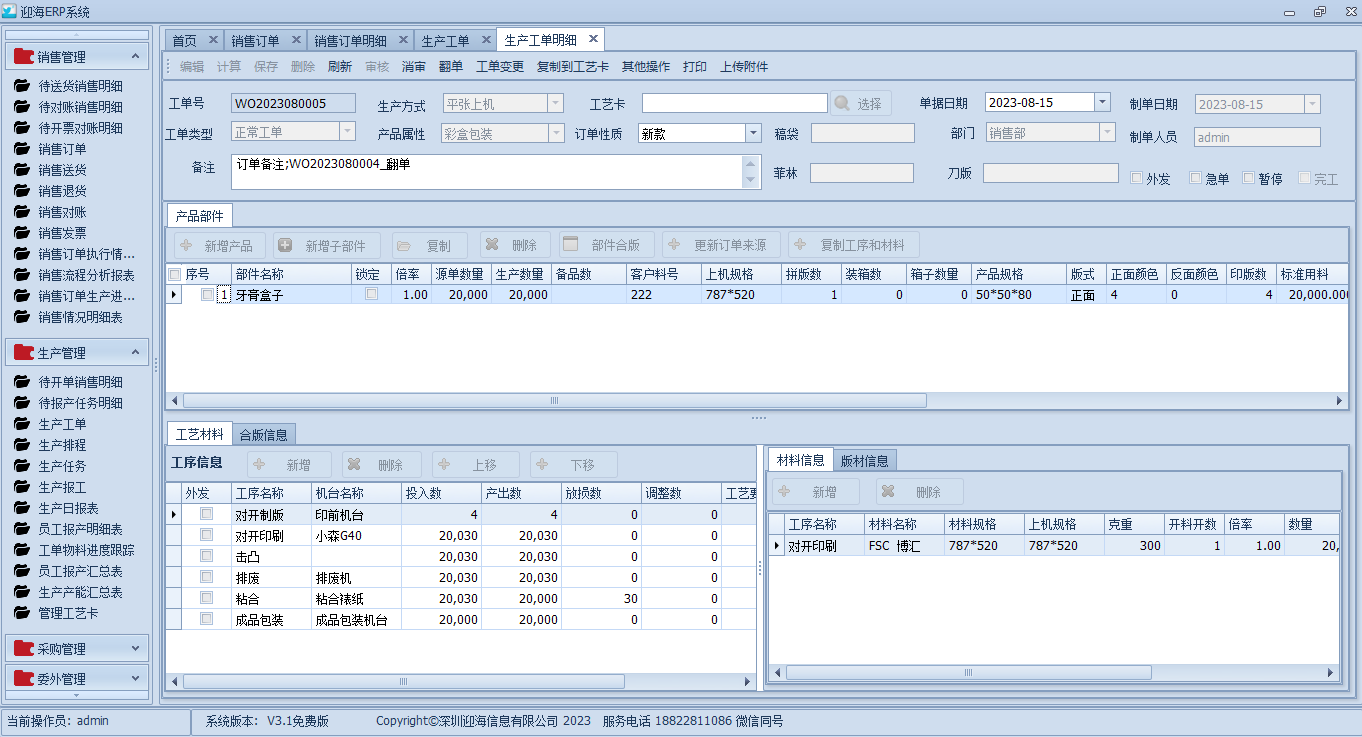Viewport: 1362px width, 737px height.
Task: Open the 订单性质 新款 dropdown
Action: click(753, 132)
